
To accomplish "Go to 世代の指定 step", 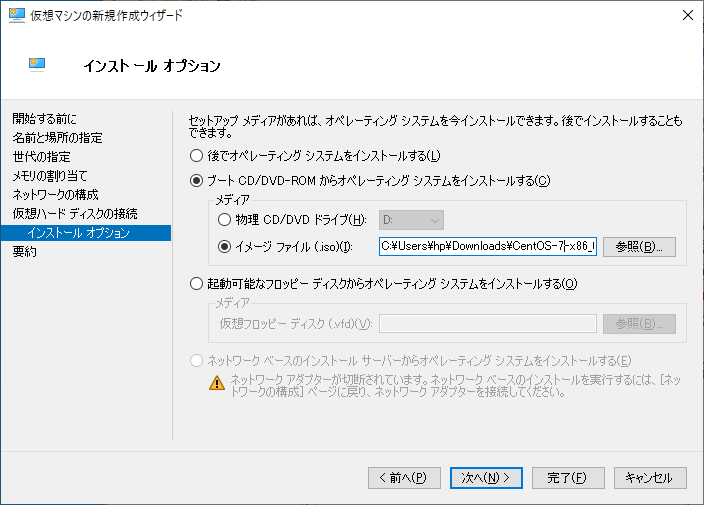I will [x=41, y=157].
